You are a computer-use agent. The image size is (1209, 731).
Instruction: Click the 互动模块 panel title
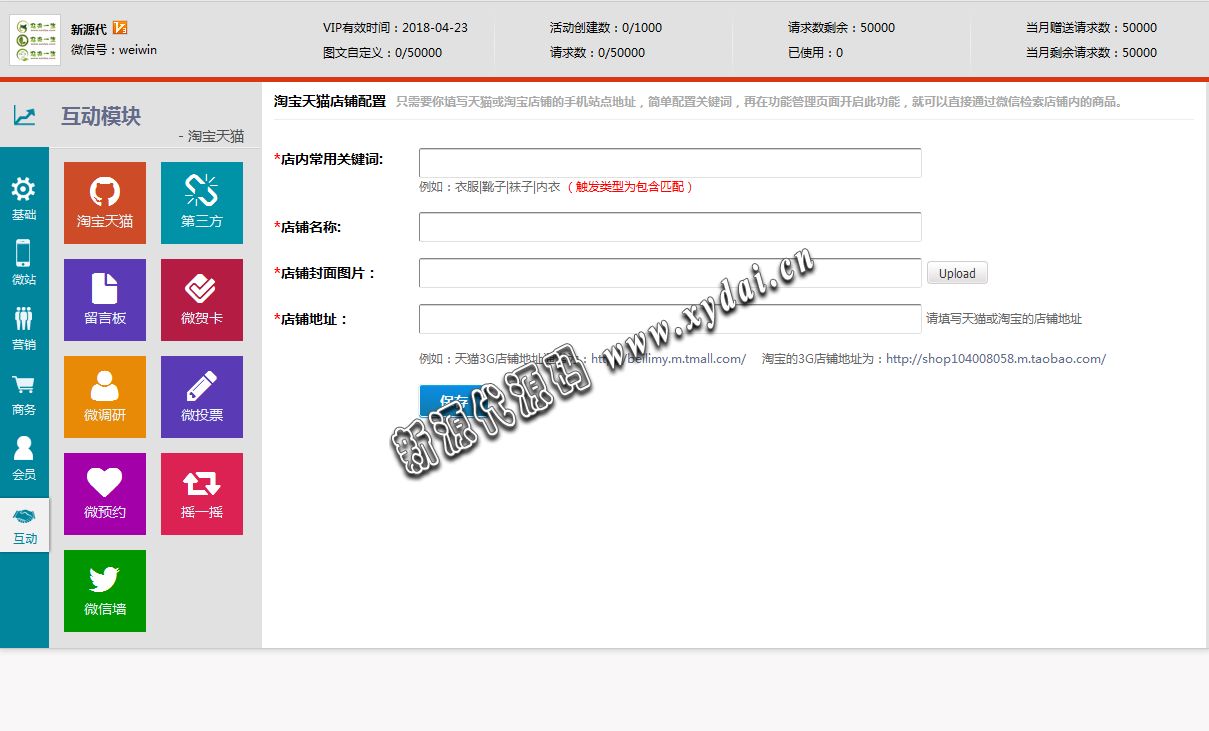[x=101, y=116]
